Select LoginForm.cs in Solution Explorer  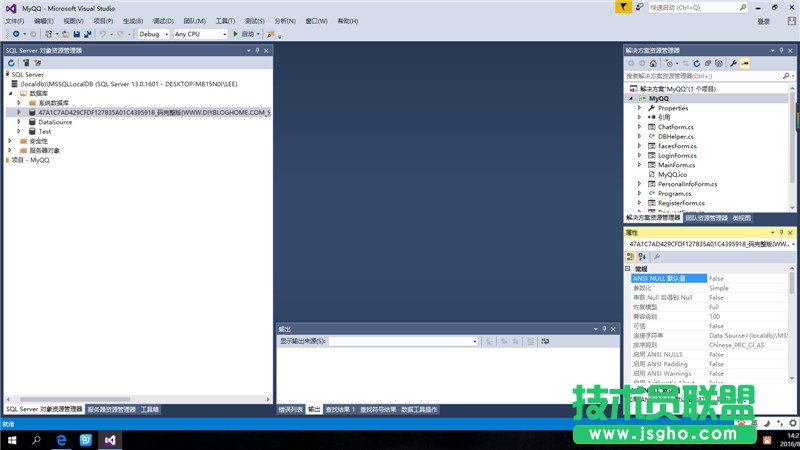pyautogui.click(x=677, y=156)
